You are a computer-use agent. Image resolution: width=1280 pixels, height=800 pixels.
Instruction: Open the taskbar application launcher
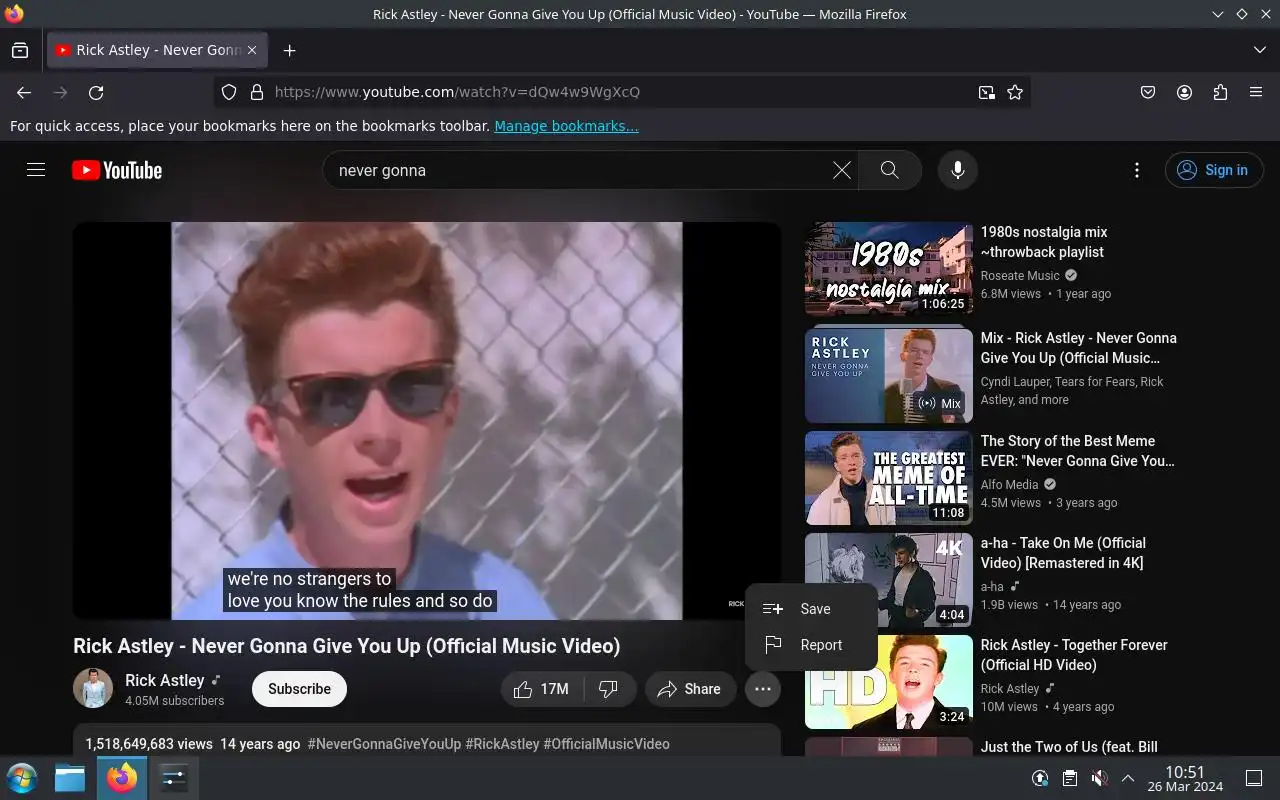click(21, 778)
